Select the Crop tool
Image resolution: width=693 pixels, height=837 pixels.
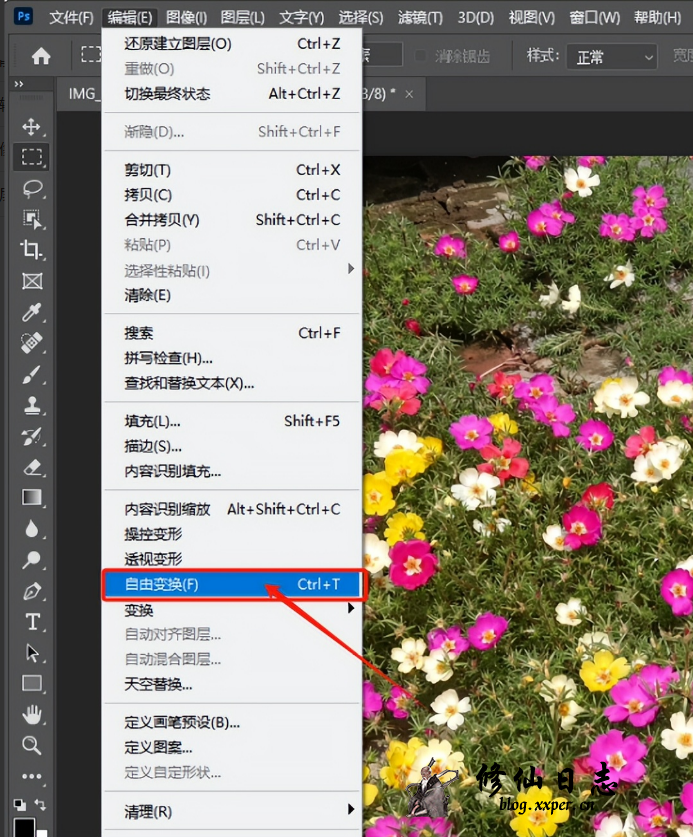point(32,250)
